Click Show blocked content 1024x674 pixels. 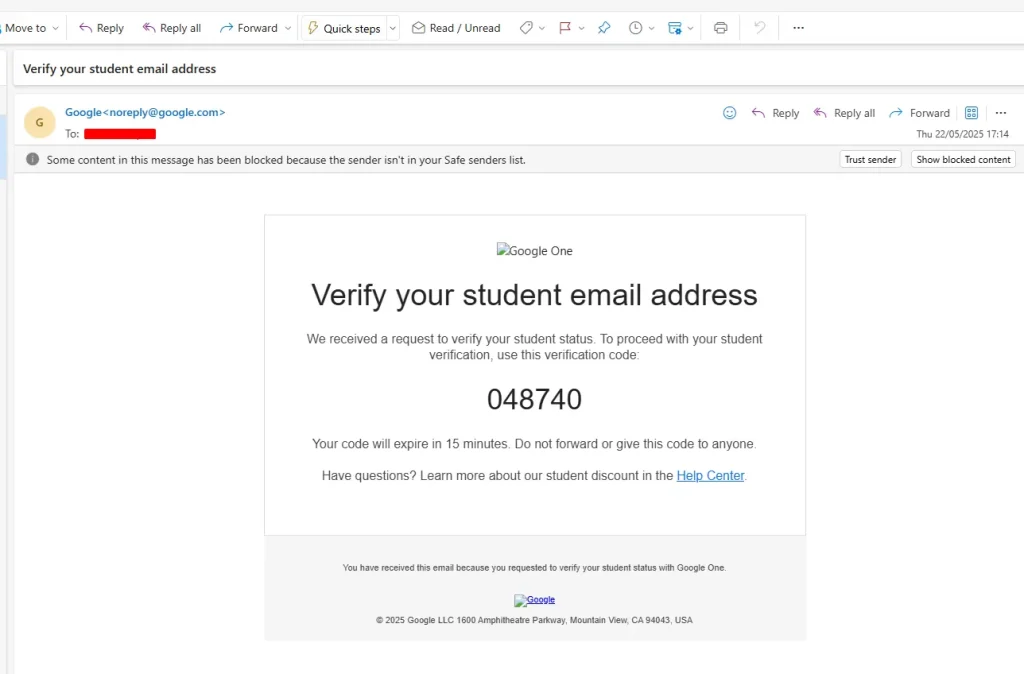point(962,159)
